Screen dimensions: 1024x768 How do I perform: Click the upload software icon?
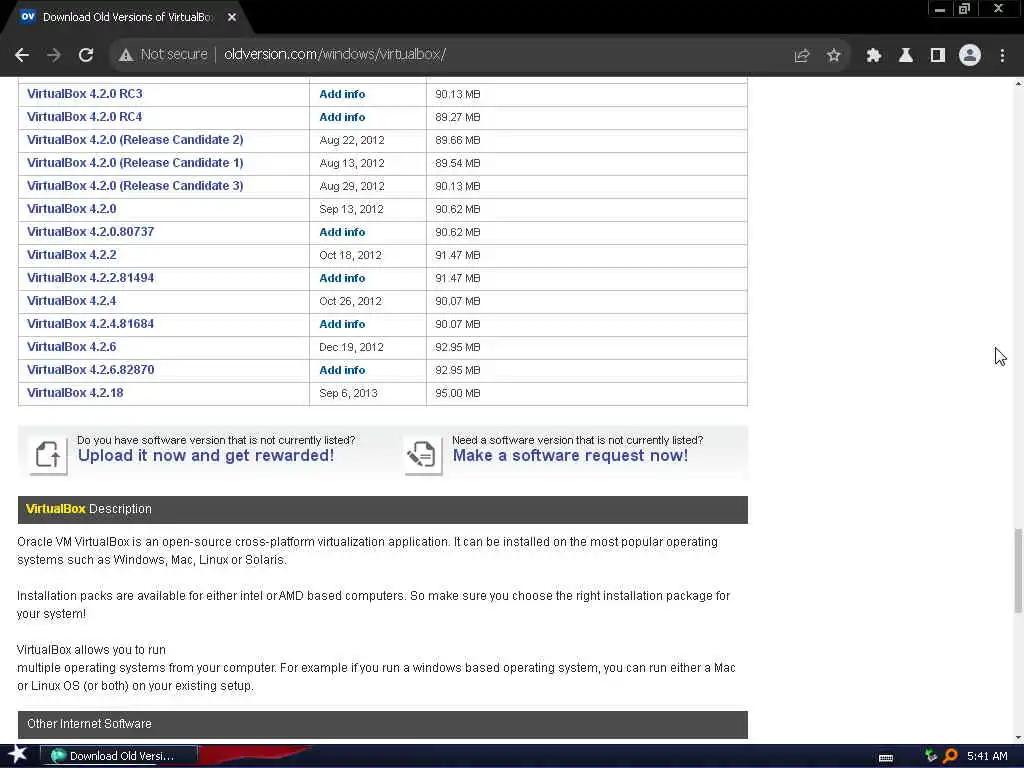coord(48,455)
